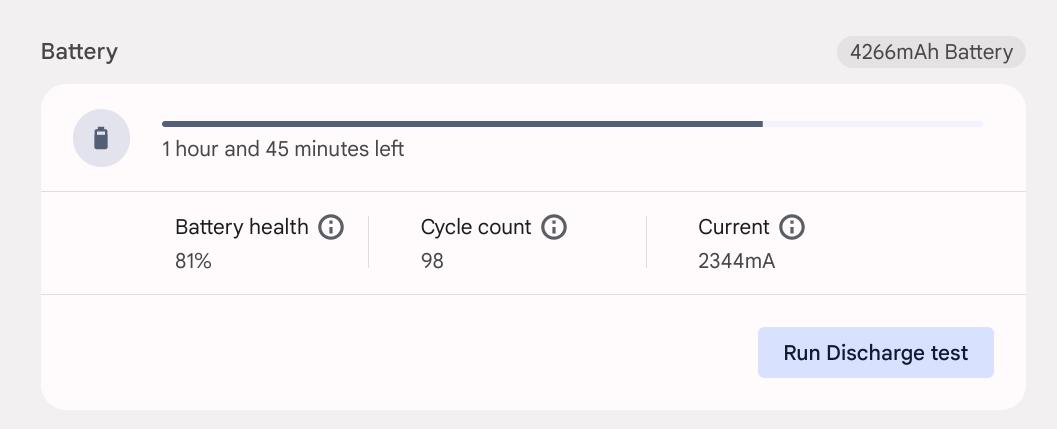Select the cycle count value 98

pyautogui.click(x=432, y=261)
